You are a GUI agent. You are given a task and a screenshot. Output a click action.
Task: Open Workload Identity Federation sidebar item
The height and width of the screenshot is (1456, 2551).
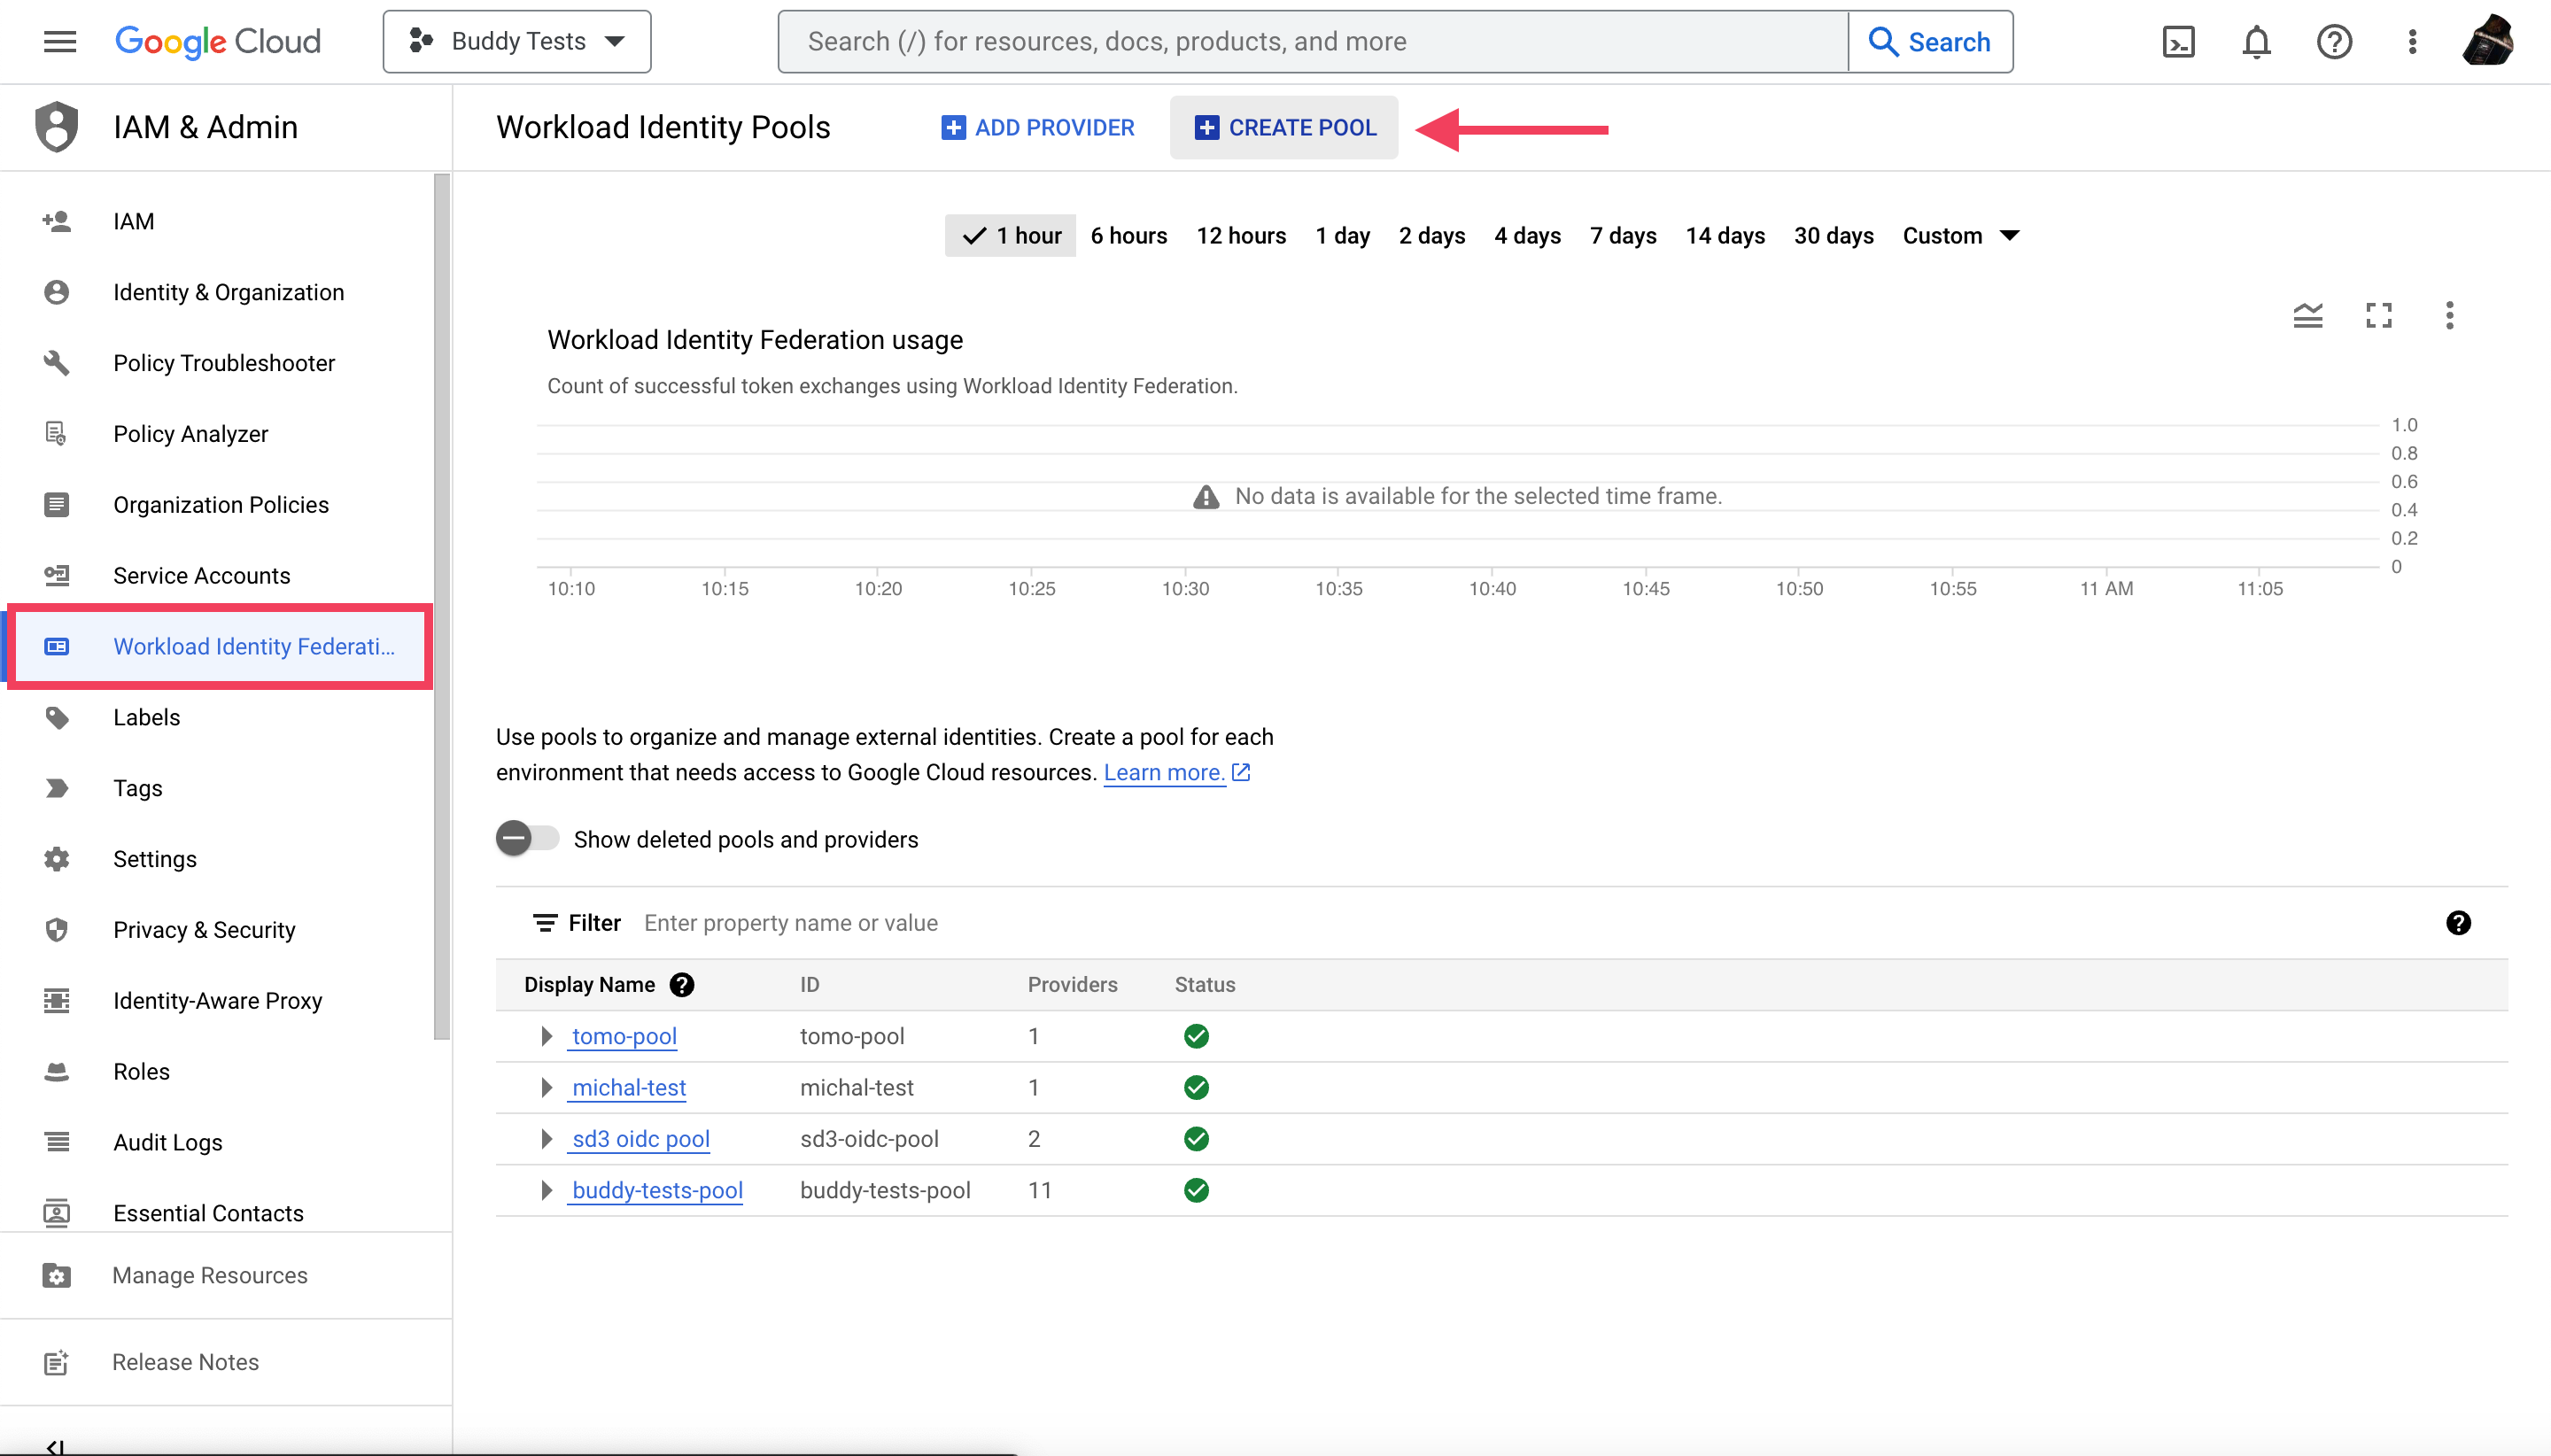pos(220,646)
